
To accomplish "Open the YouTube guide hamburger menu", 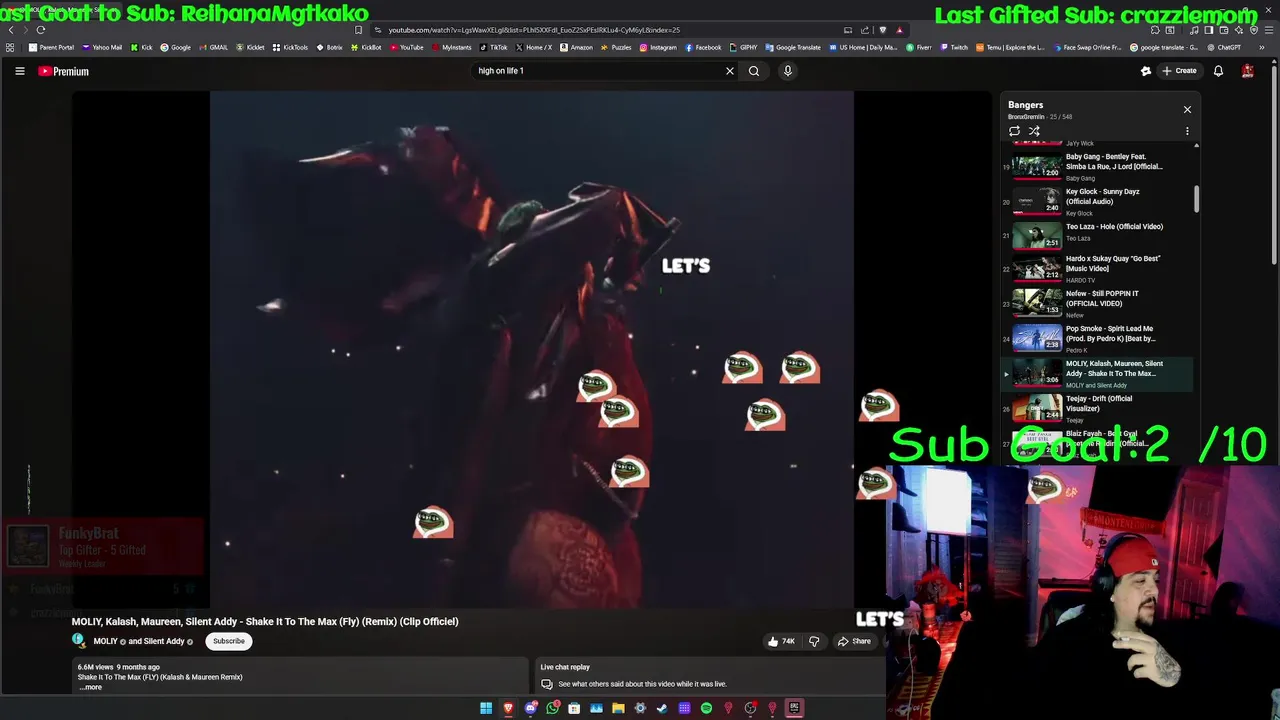I will click(x=19, y=71).
